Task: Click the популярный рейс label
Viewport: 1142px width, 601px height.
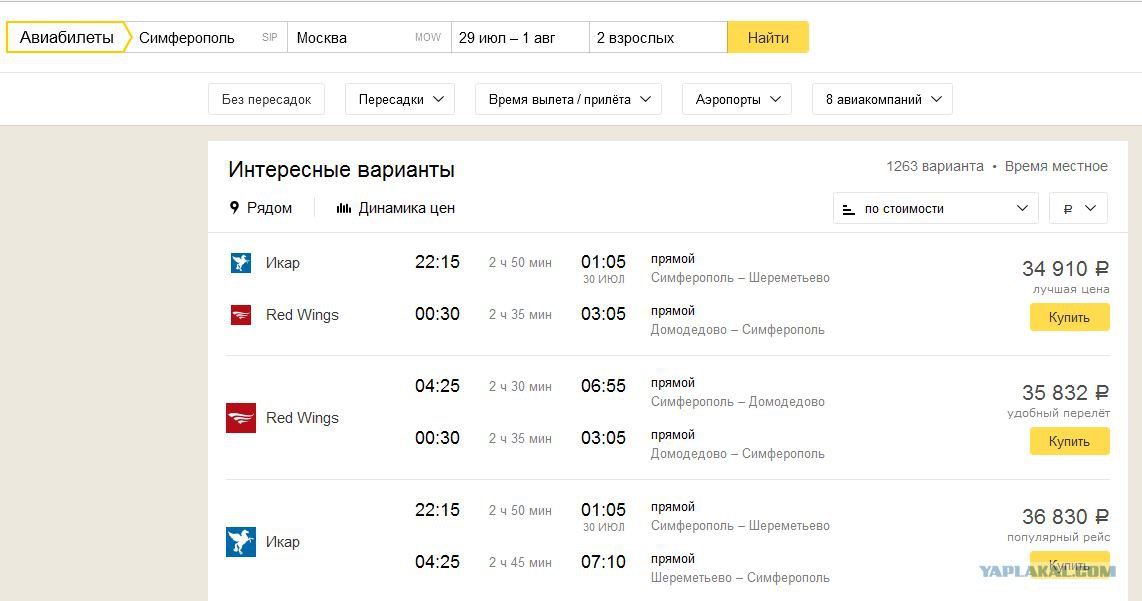Action: [1058, 537]
